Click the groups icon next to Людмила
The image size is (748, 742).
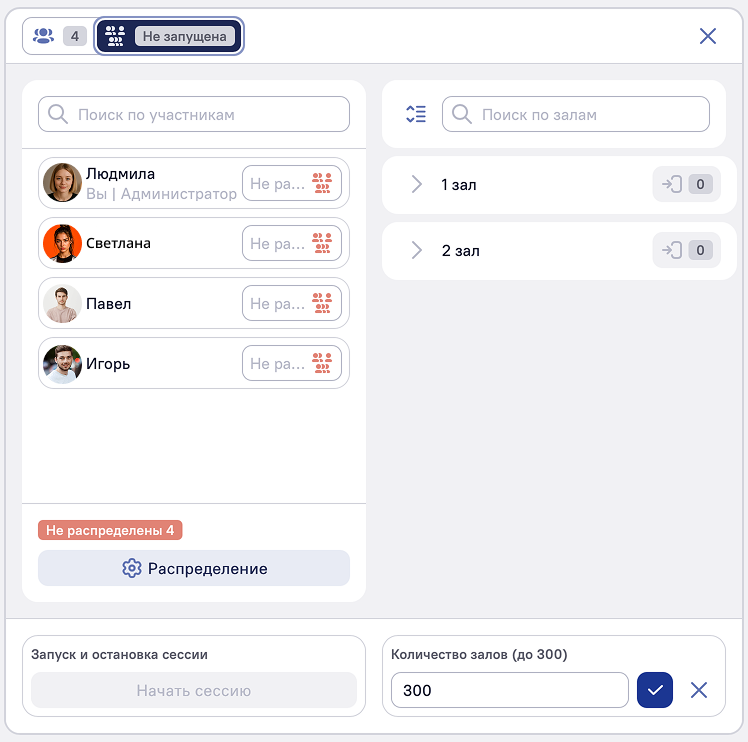tap(322, 183)
